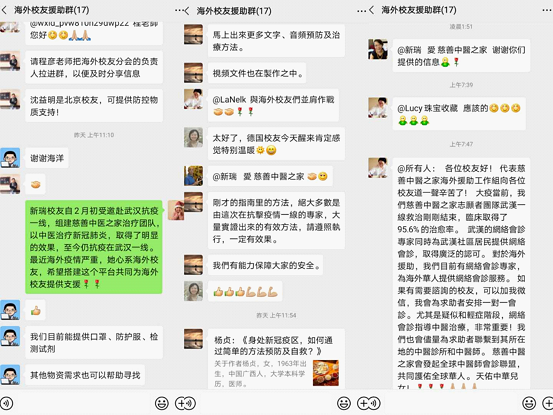Tap the message offering 口罩、防护服、检测试剂

[94, 342]
